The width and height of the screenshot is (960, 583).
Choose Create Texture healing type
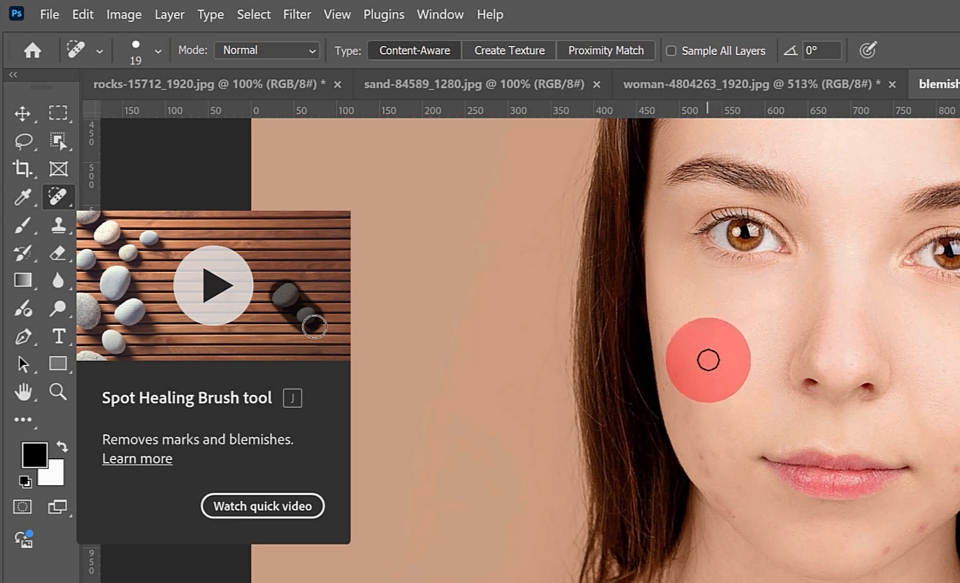click(x=509, y=50)
